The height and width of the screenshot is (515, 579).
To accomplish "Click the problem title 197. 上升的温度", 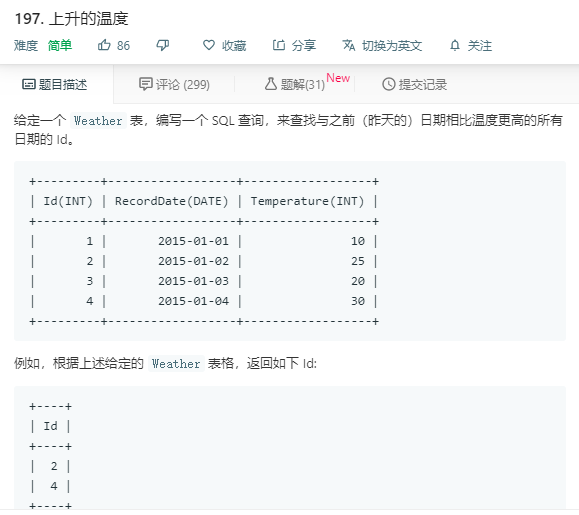I will tap(72, 18).
